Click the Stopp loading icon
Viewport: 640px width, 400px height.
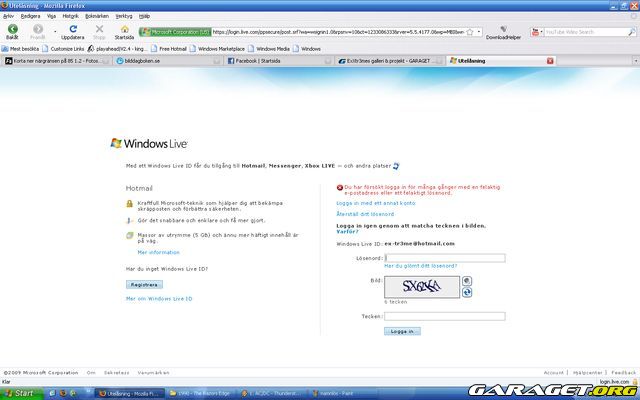point(99,29)
